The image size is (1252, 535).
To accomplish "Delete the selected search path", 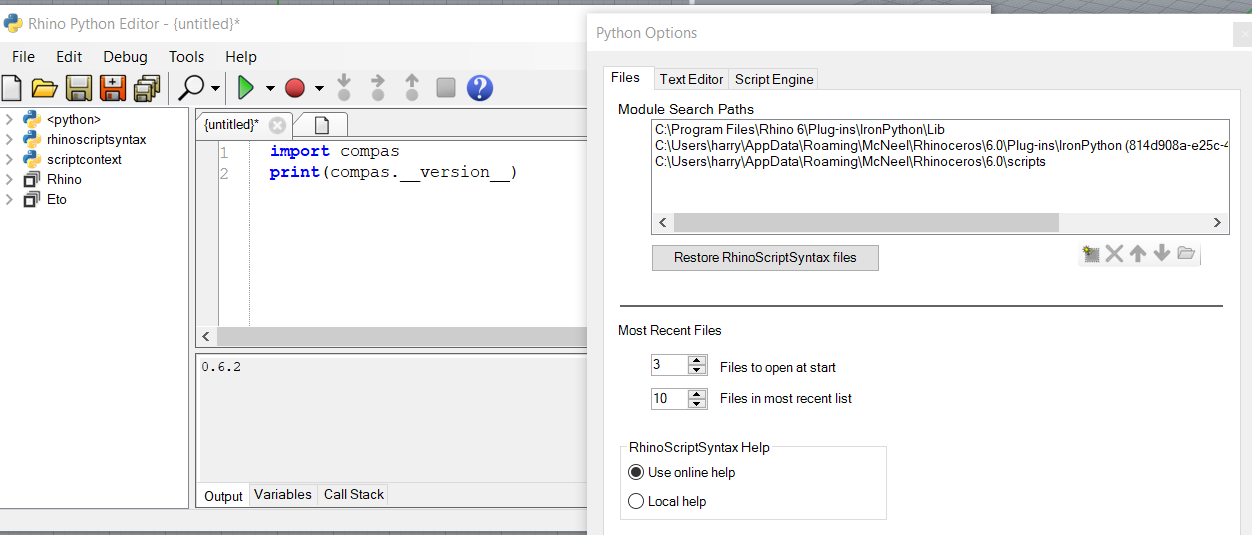I will 1114,254.
